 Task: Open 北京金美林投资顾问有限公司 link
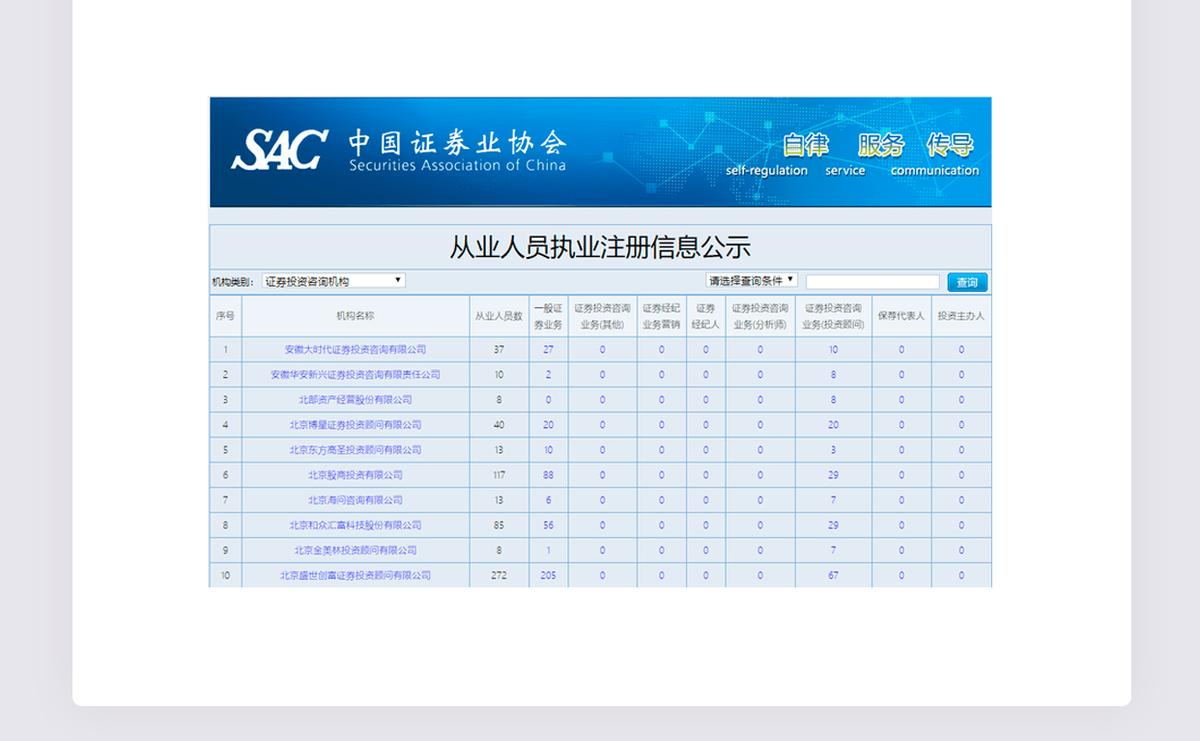355,550
